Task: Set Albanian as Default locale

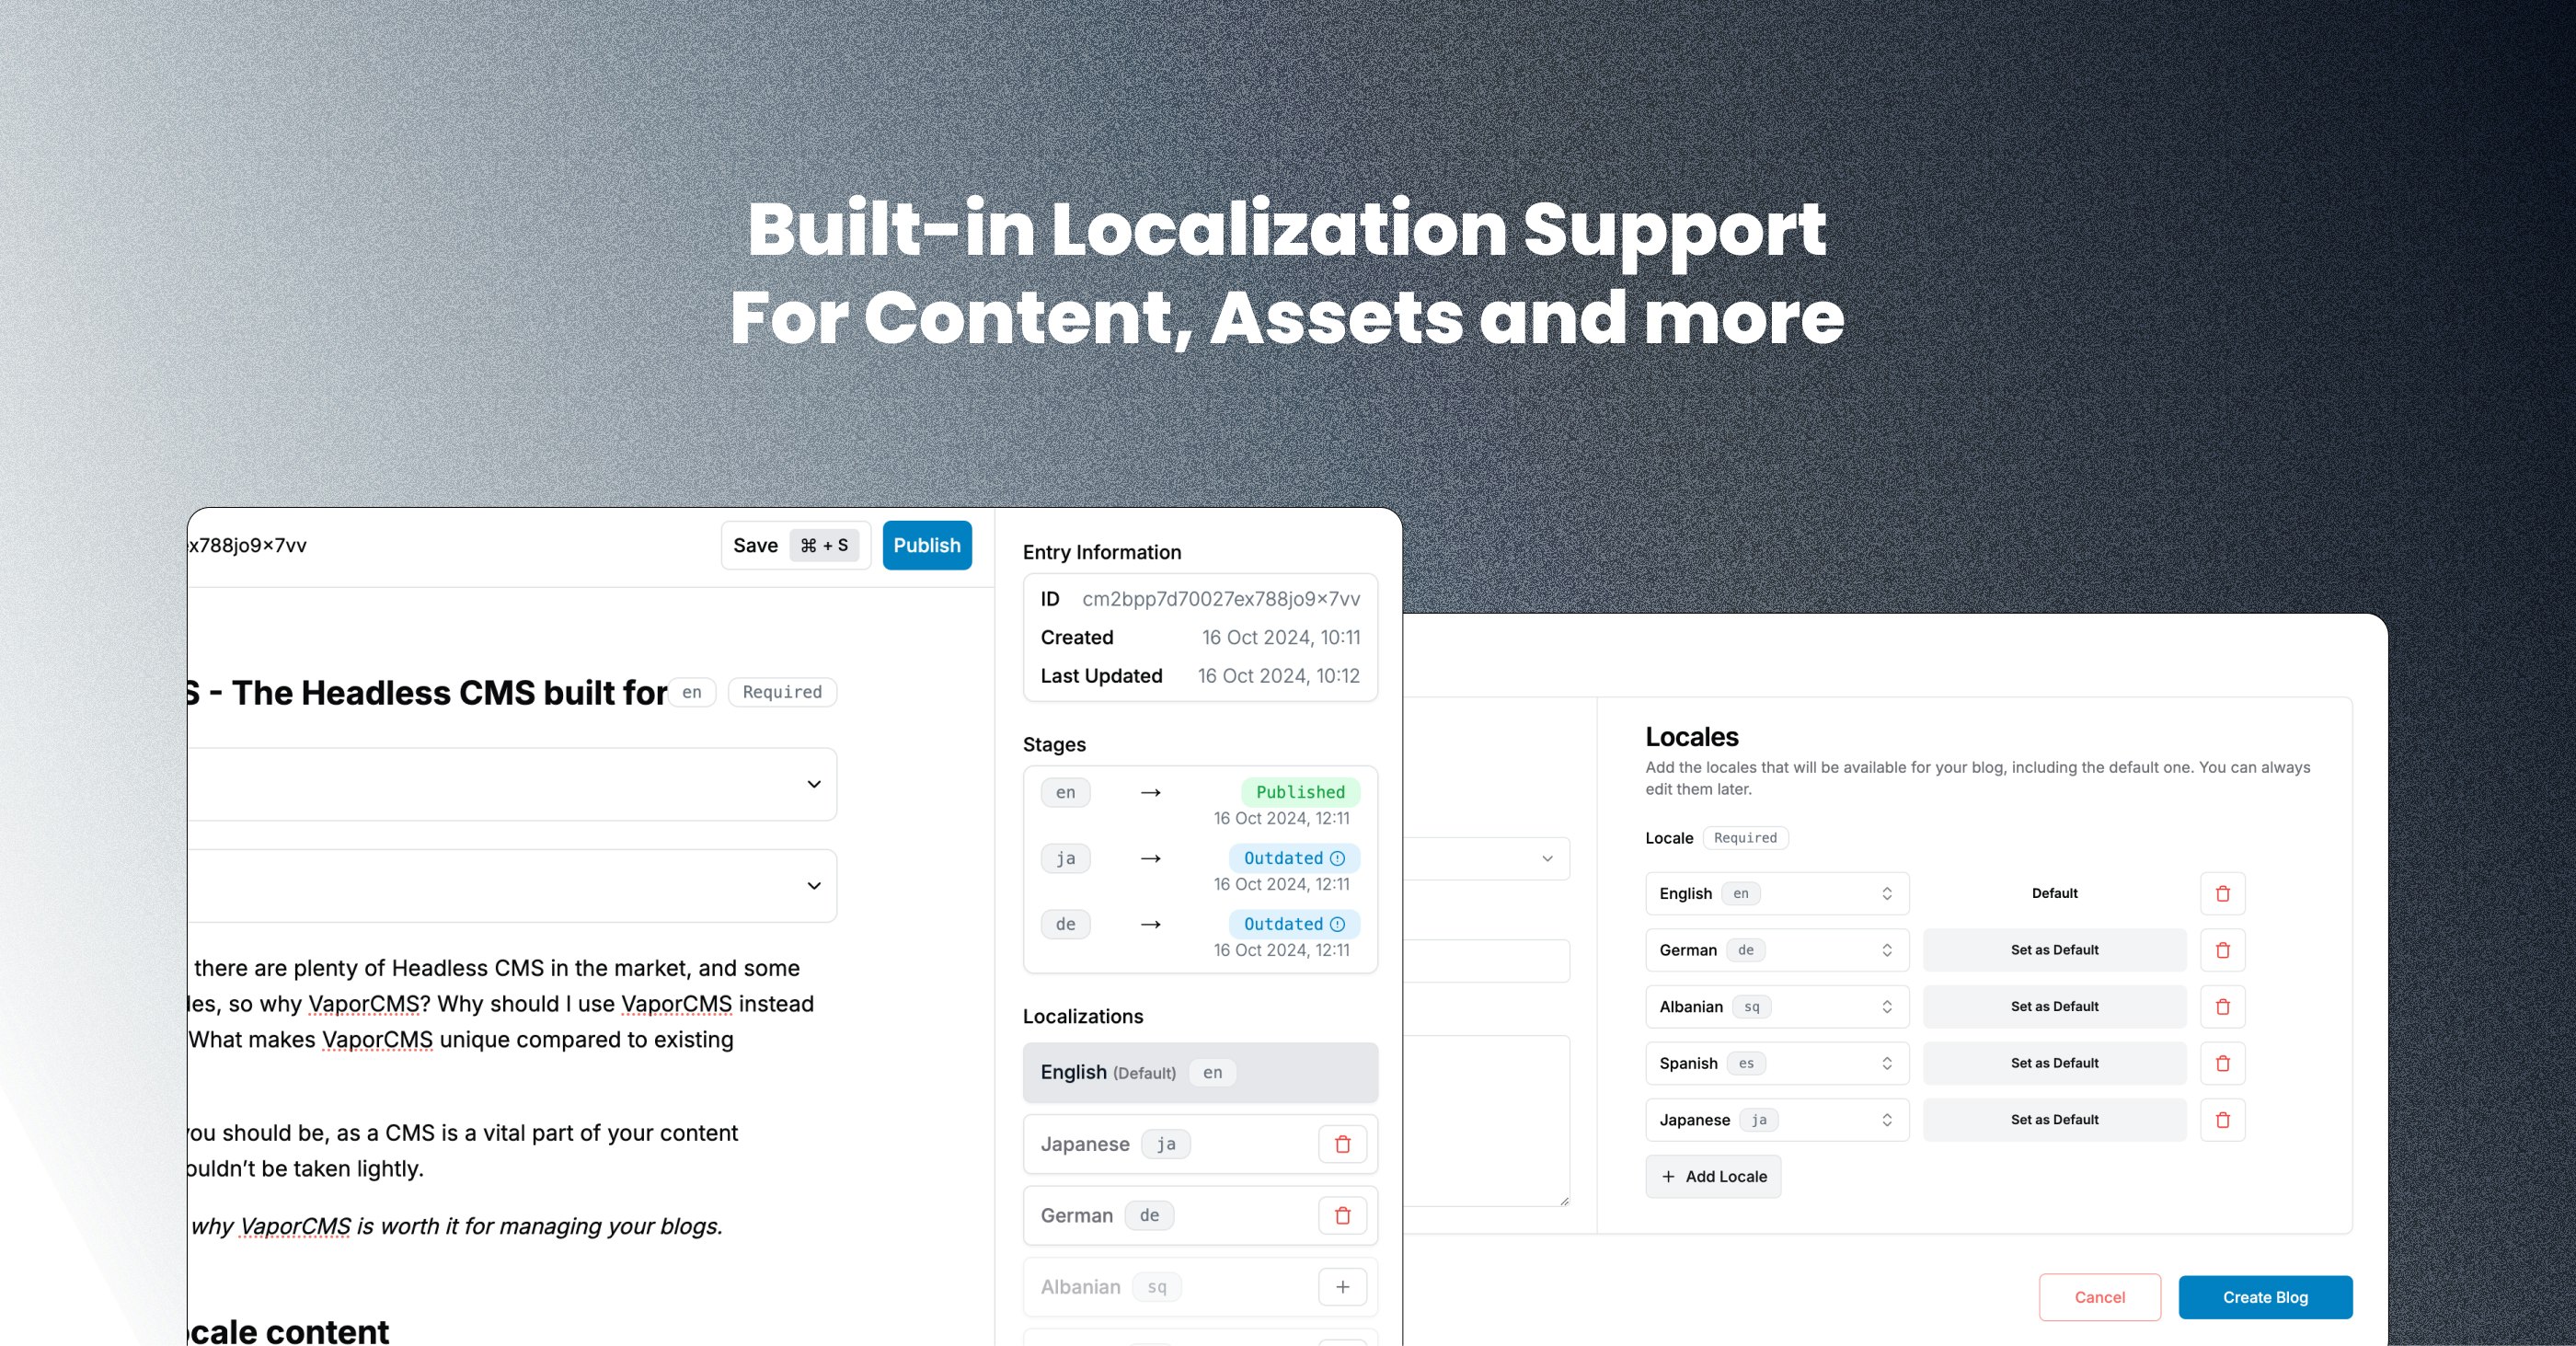Action: pos(2054,1007)
